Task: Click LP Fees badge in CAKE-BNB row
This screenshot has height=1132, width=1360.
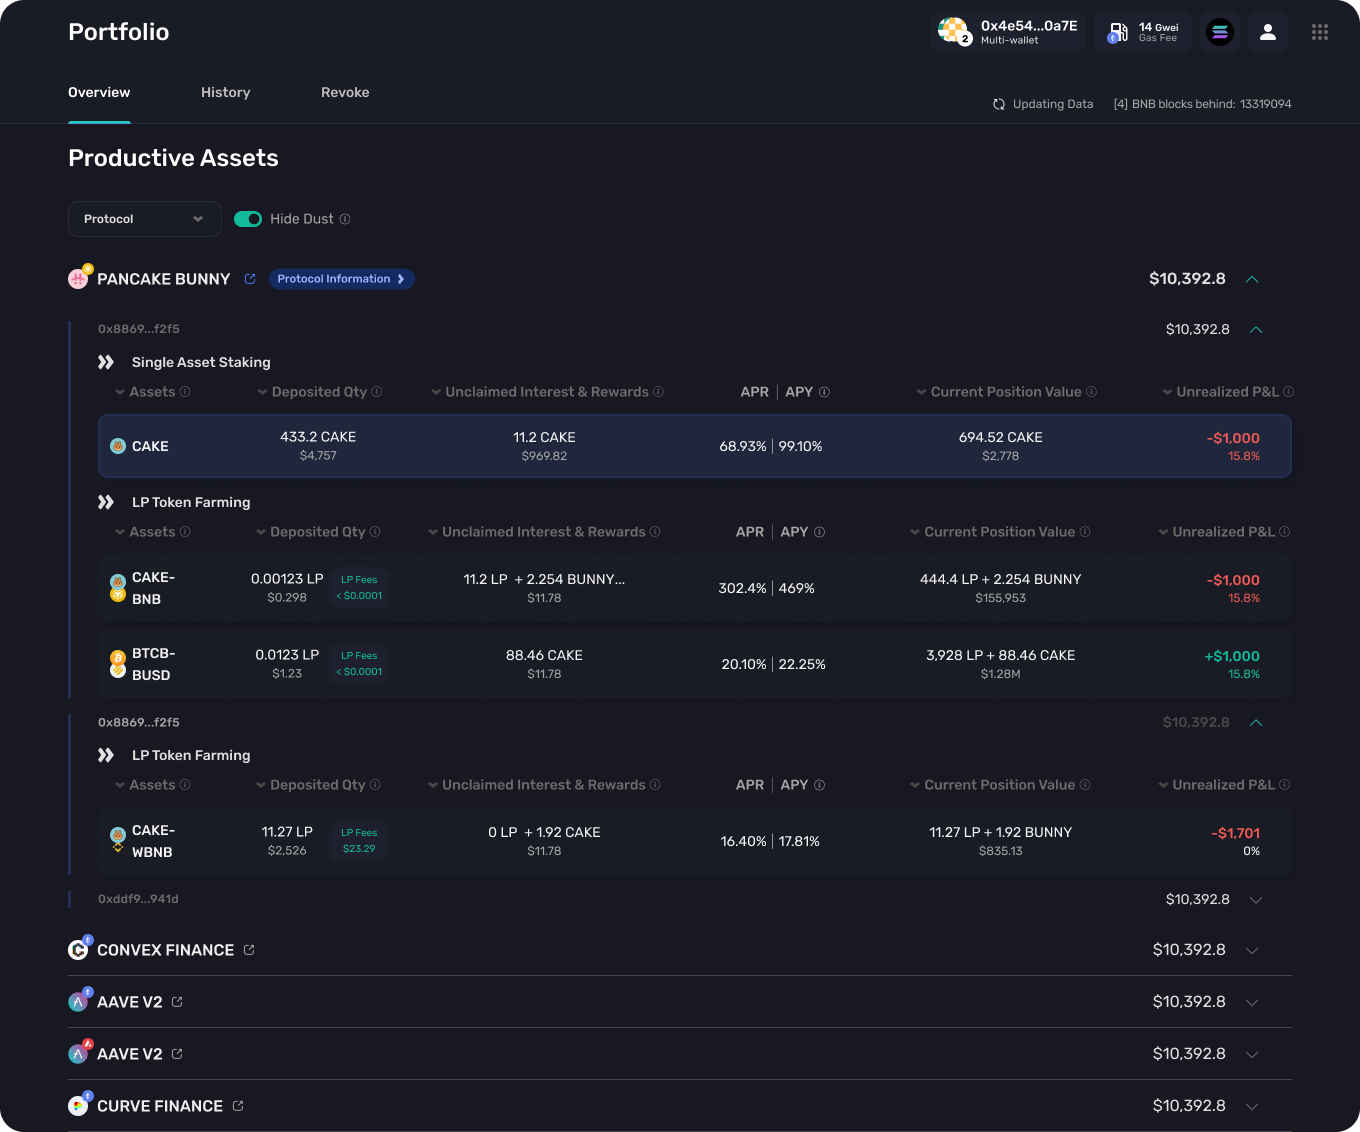Action: [359, 588]
